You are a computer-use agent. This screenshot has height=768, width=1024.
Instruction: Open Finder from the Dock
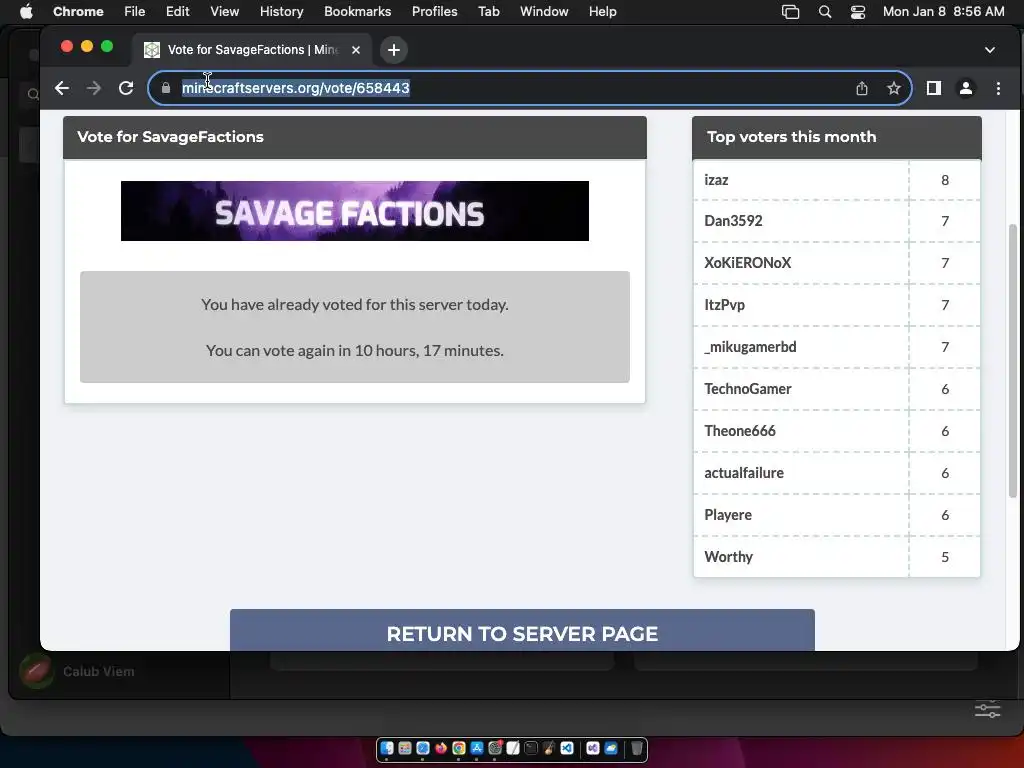click(387, 748)
